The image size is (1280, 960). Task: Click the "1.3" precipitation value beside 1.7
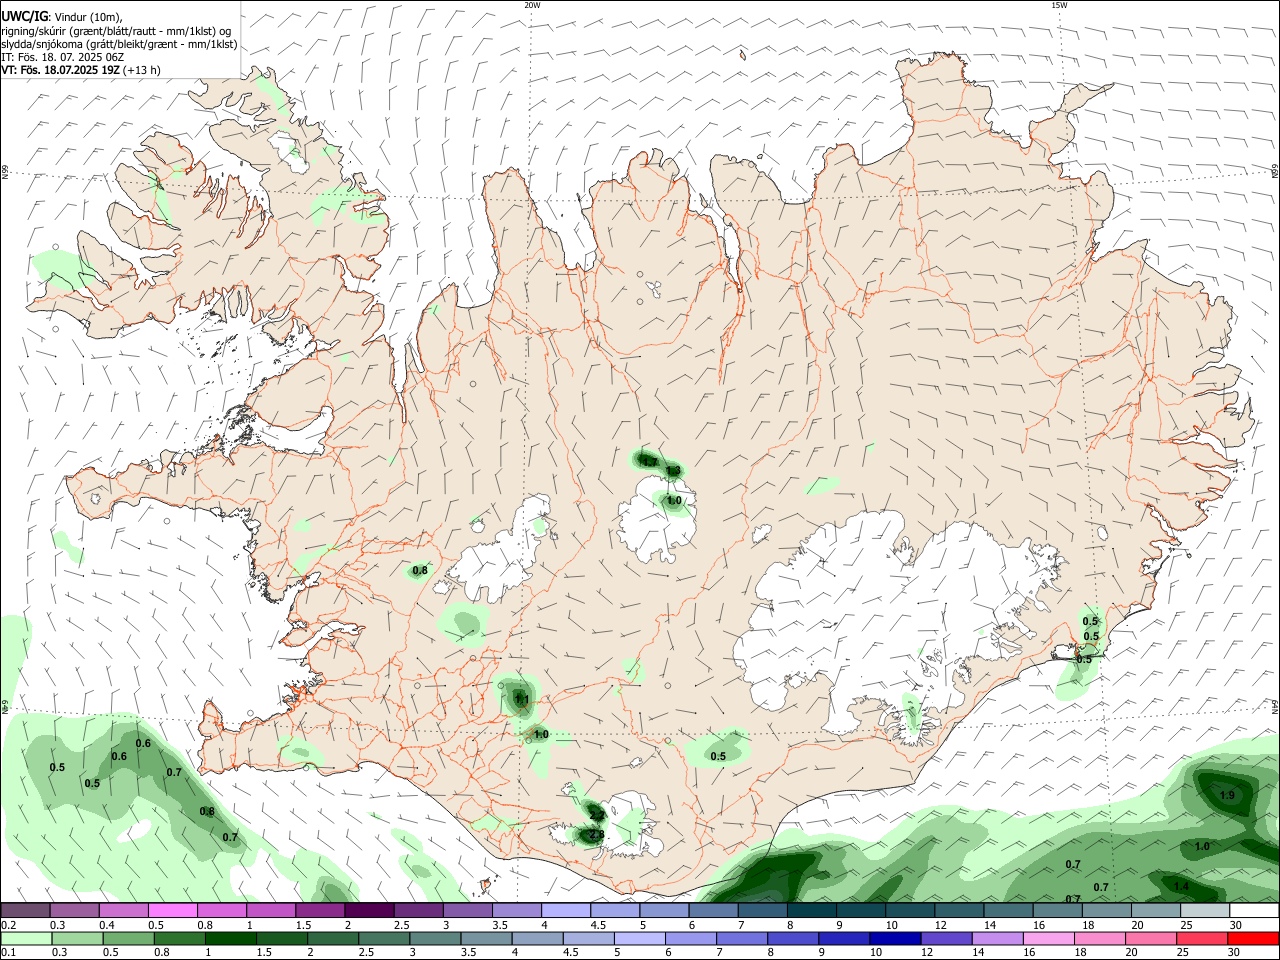click(x=673, y=470)
